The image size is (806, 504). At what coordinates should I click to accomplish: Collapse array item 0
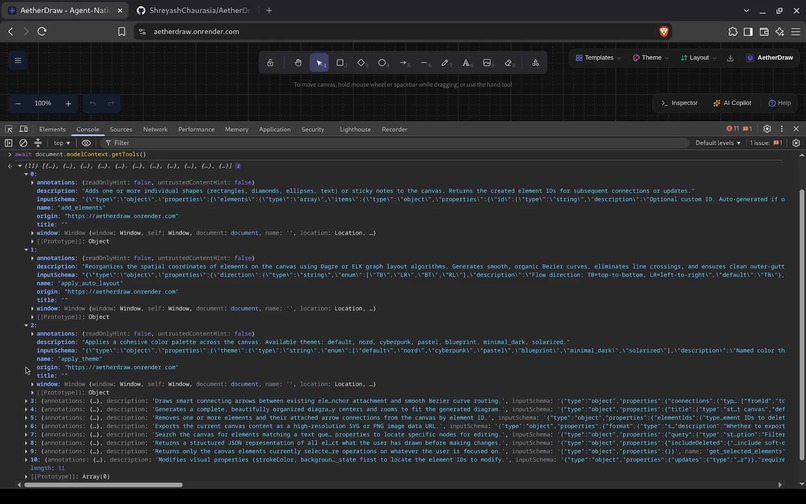(x=27, y=174)
